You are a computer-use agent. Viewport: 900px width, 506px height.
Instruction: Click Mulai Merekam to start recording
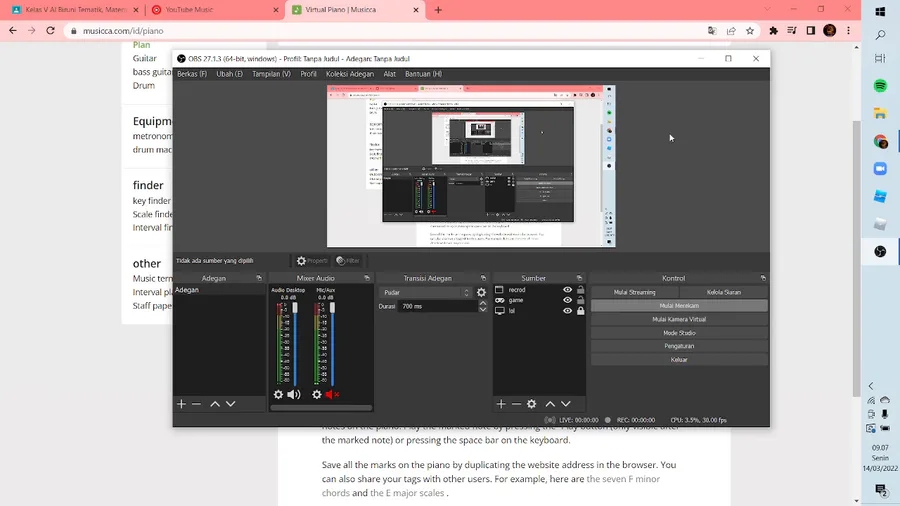pos(679,306)
